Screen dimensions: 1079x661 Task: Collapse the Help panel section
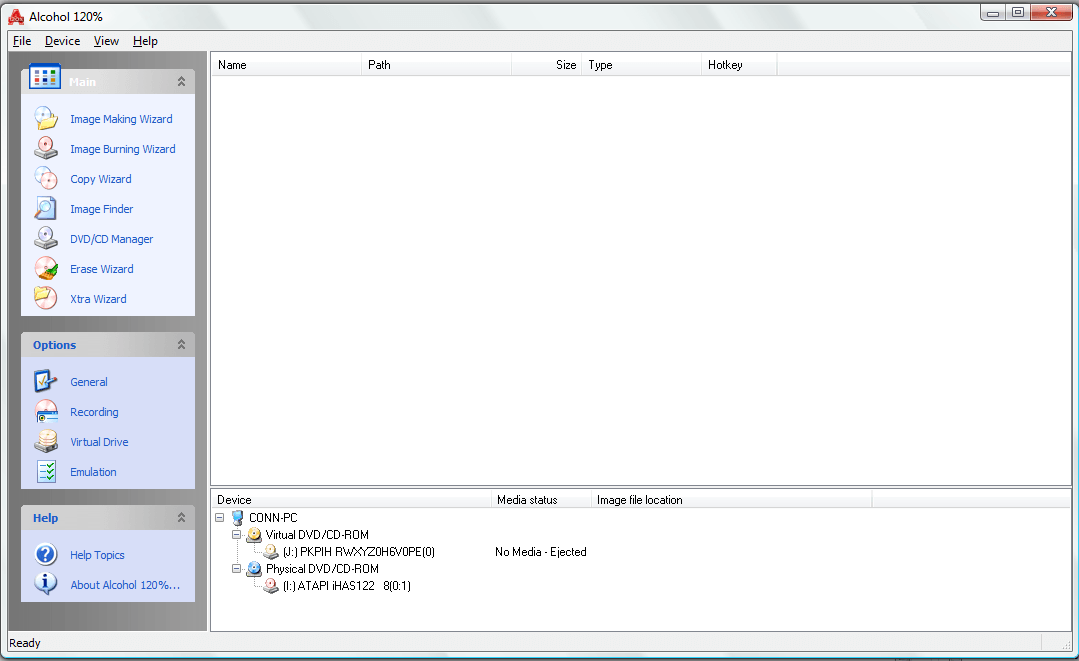point(181,518)
